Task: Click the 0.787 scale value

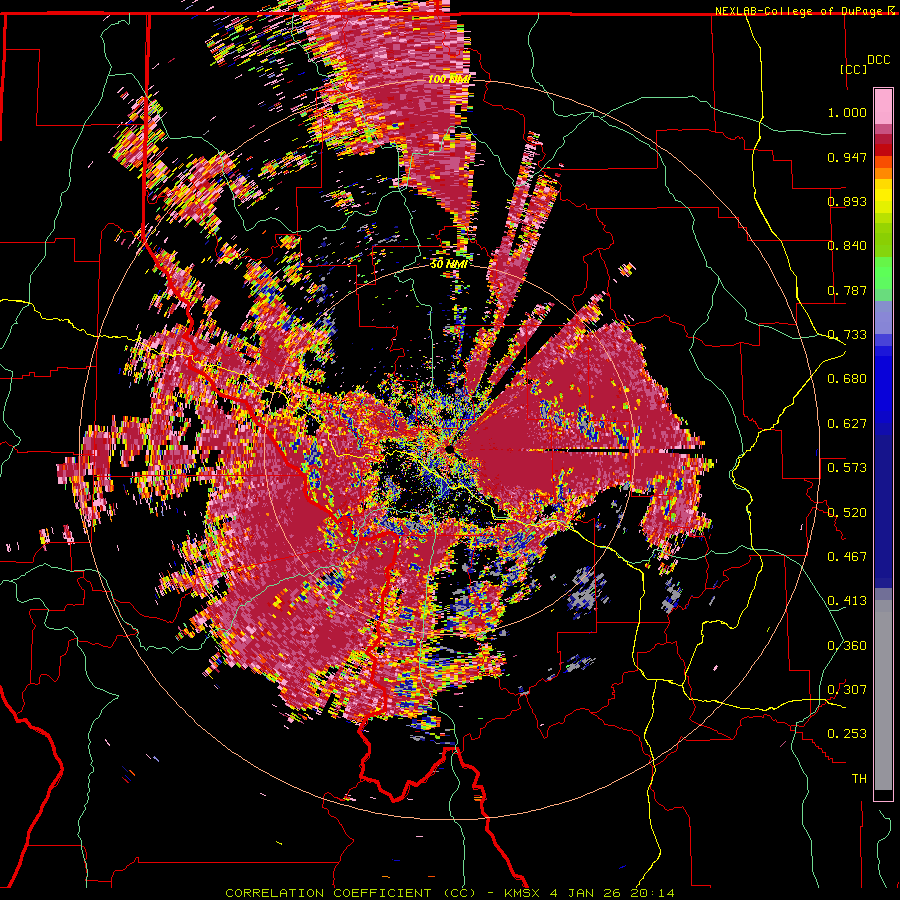Action: coord(847,290)
